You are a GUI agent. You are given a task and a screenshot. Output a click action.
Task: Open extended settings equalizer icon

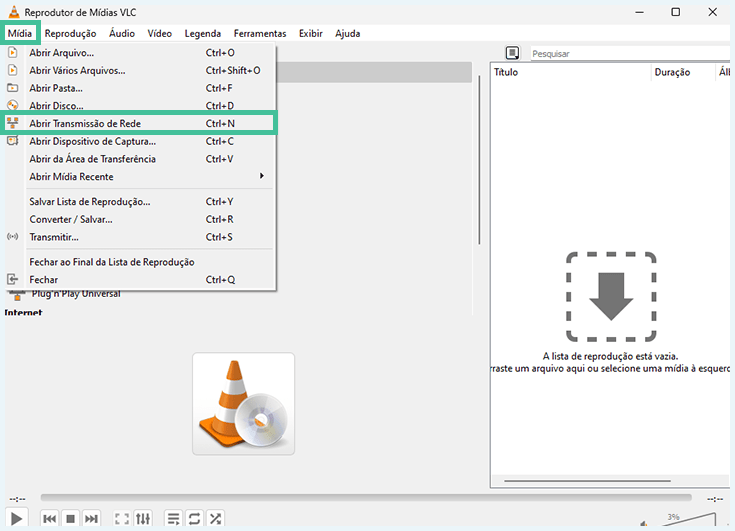pyautogui.click(x=143, y=518)
